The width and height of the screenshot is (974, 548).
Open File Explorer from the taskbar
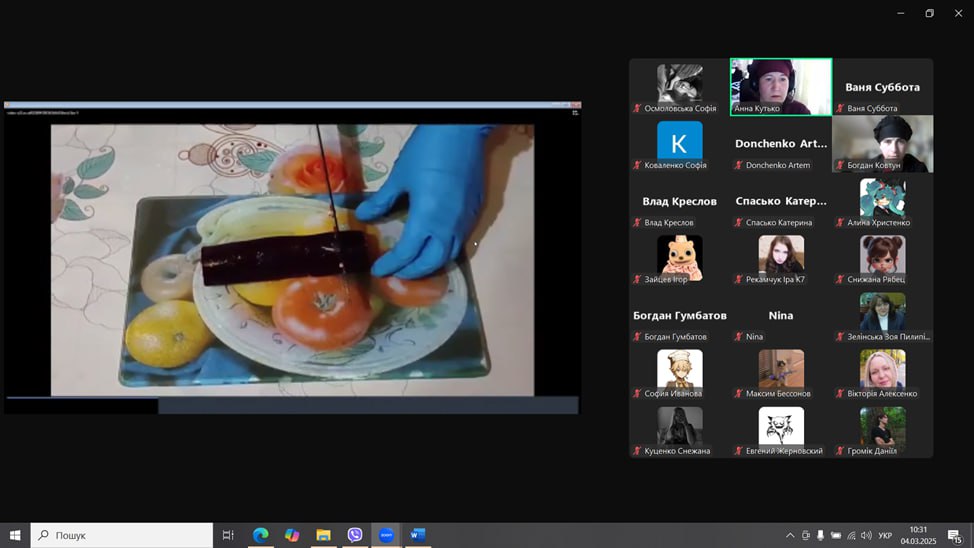[323, 535]
